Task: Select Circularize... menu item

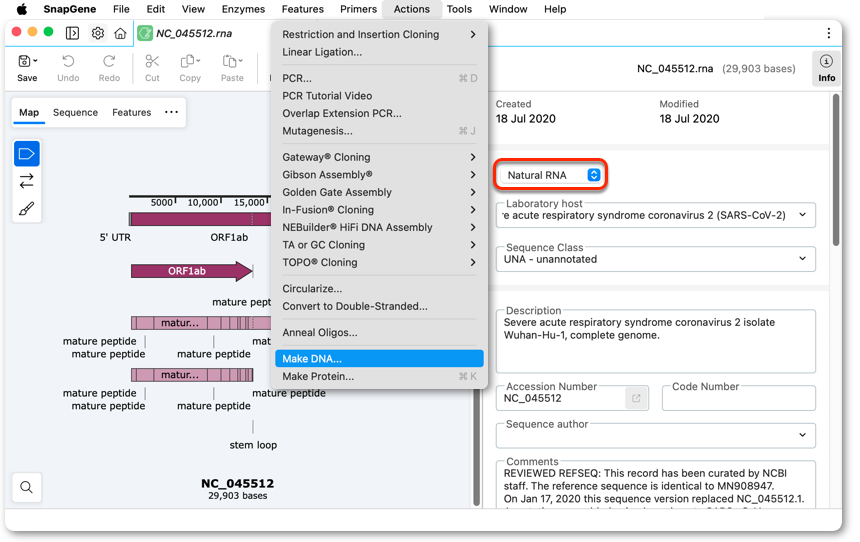Action: [379, 289]
